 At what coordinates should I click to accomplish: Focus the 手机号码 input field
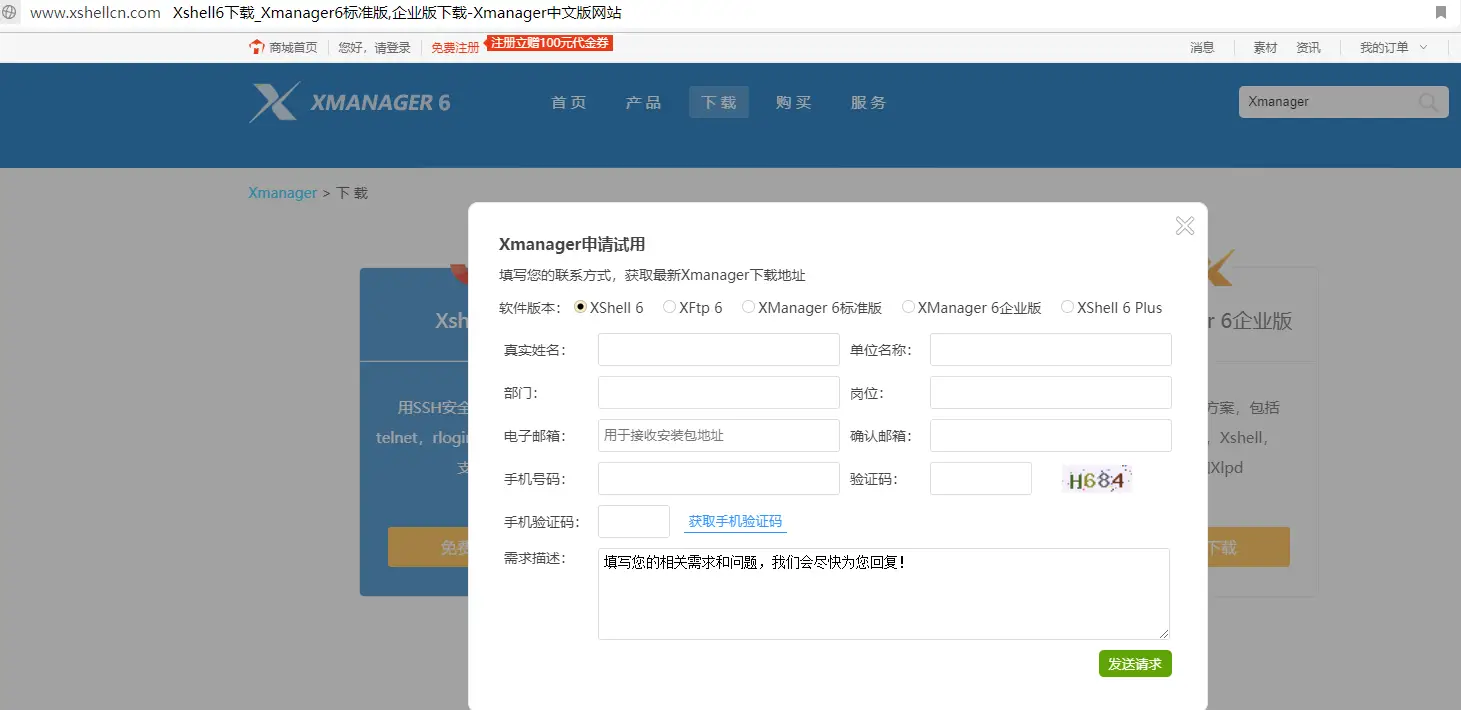[x=719, y=479]
